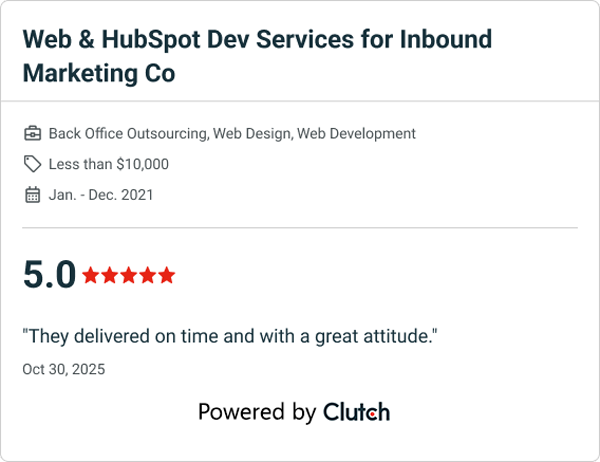Click the horizontal divider above the rating
Image resolution: width=600 pixels, height=462 pixels.
[300, 228]
